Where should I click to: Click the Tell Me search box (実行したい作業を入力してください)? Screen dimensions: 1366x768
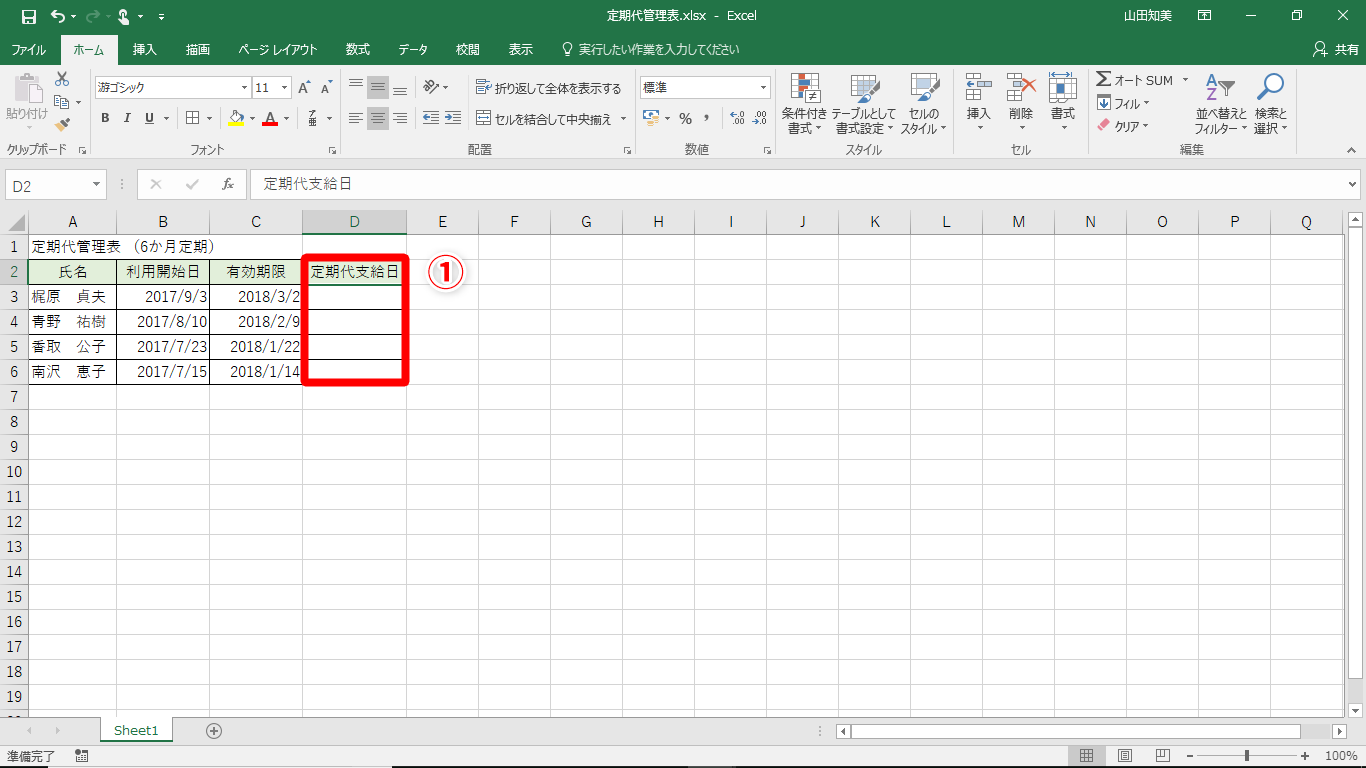click(x=651, y=49)
